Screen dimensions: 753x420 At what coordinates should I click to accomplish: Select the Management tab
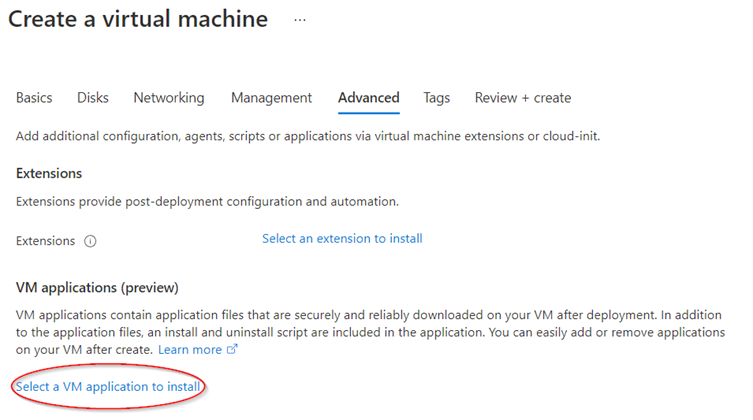click(x=271, y=98)
